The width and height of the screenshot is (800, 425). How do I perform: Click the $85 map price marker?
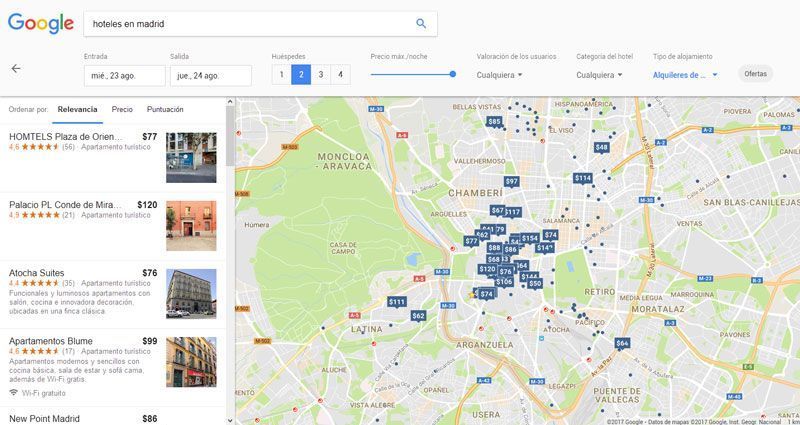tap(494, 121)
